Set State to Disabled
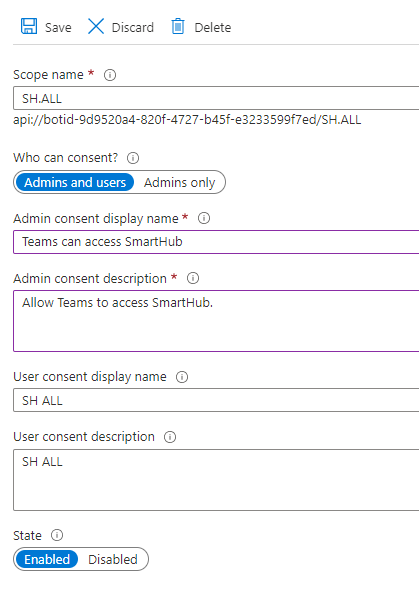Viewport: 419px width, 589px height. pos(113,559)
